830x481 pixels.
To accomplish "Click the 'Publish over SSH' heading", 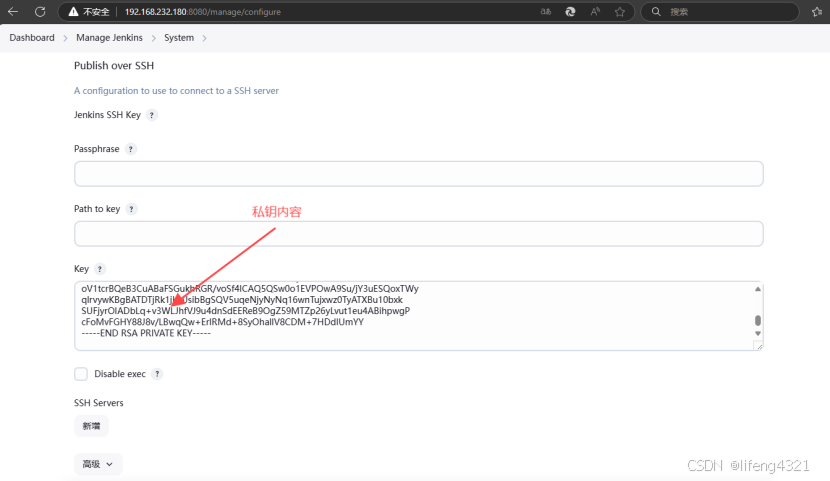I will pos(114,66).
